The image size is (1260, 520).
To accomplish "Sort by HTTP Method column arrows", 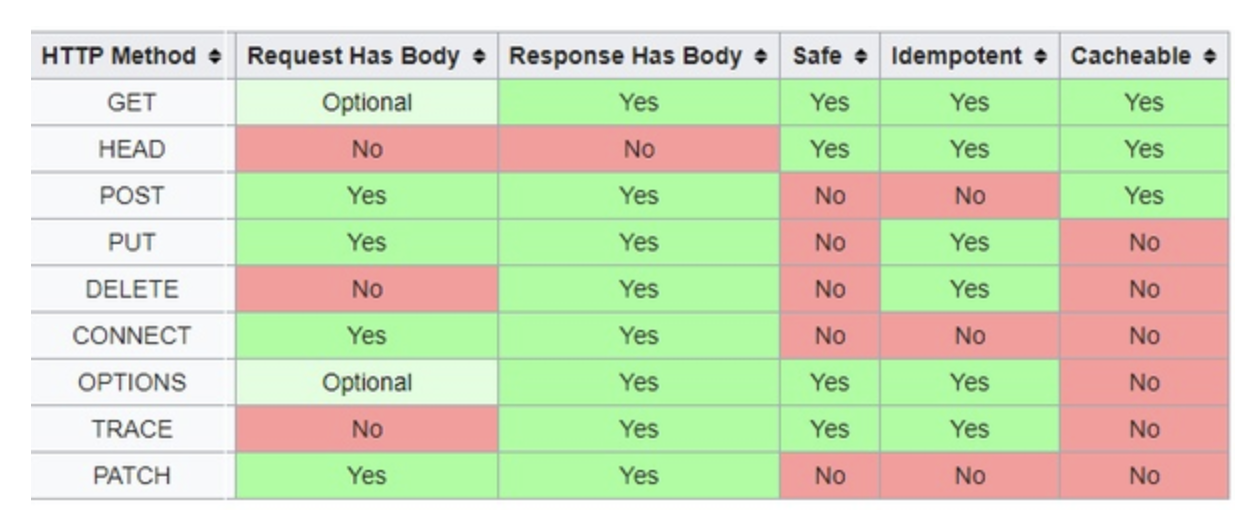I will [215, 57].
